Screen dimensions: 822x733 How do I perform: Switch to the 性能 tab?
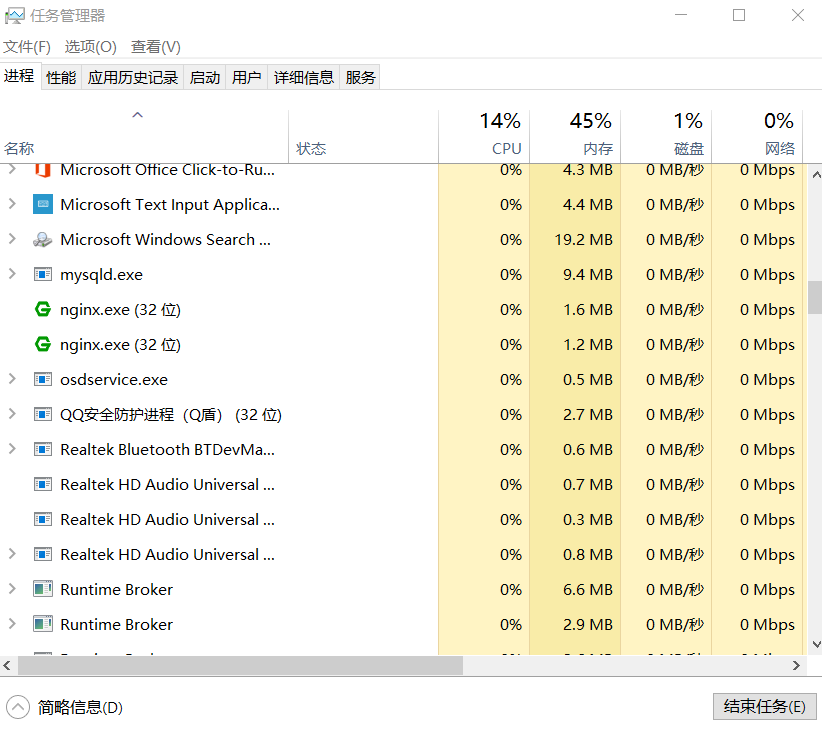61,78
